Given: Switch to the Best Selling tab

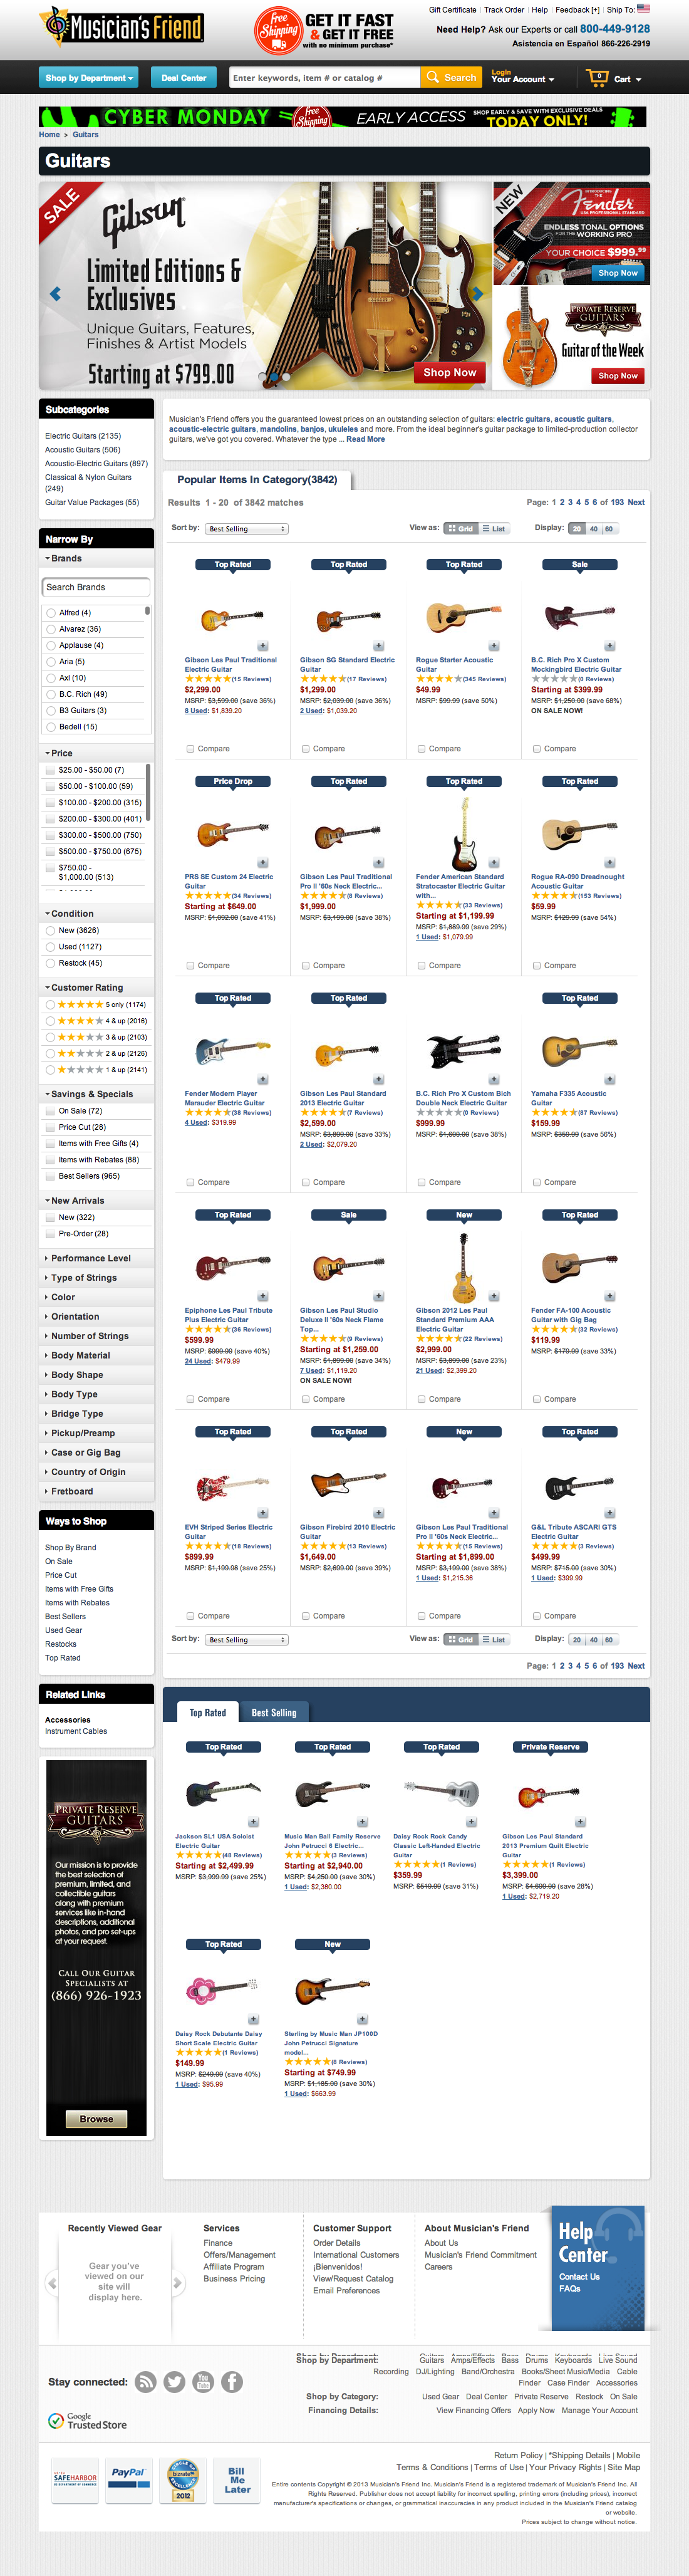Looking at the screenshot, I should pos(274,1713).
